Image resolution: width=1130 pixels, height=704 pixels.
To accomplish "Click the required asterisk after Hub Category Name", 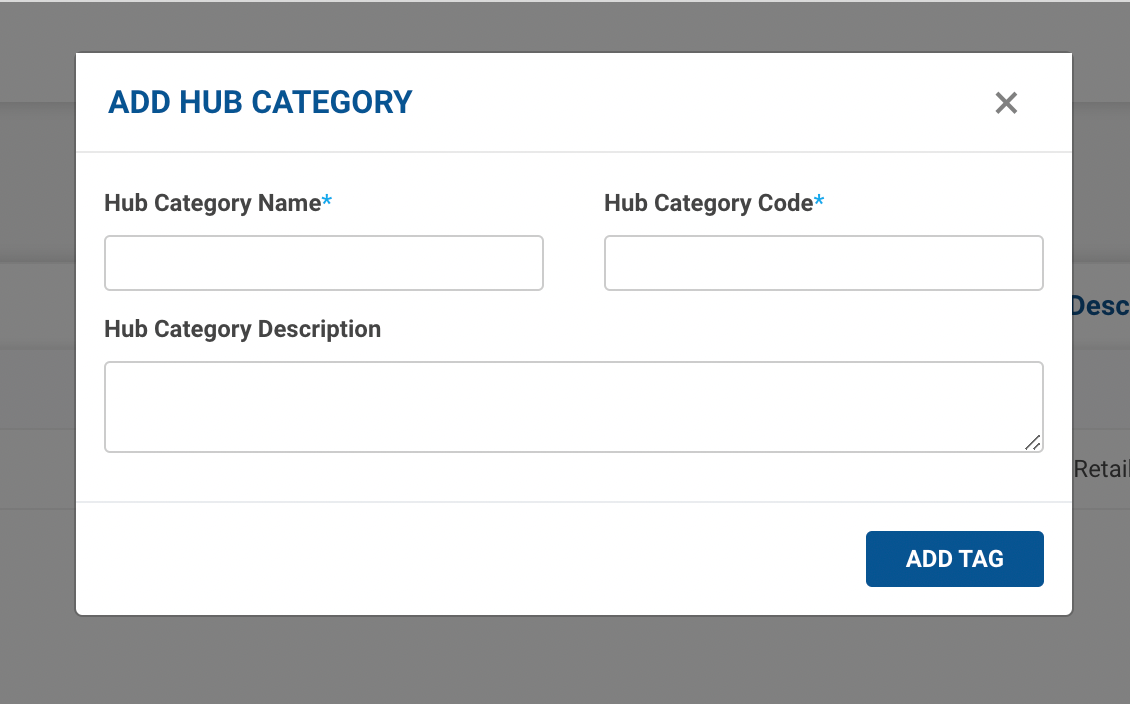I will pos(327,203).
